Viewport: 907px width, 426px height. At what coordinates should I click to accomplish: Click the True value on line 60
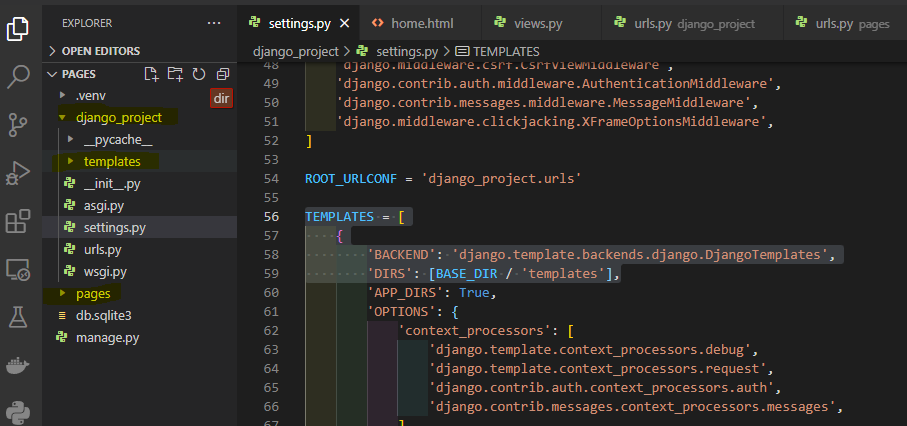(x=474, y=293)
